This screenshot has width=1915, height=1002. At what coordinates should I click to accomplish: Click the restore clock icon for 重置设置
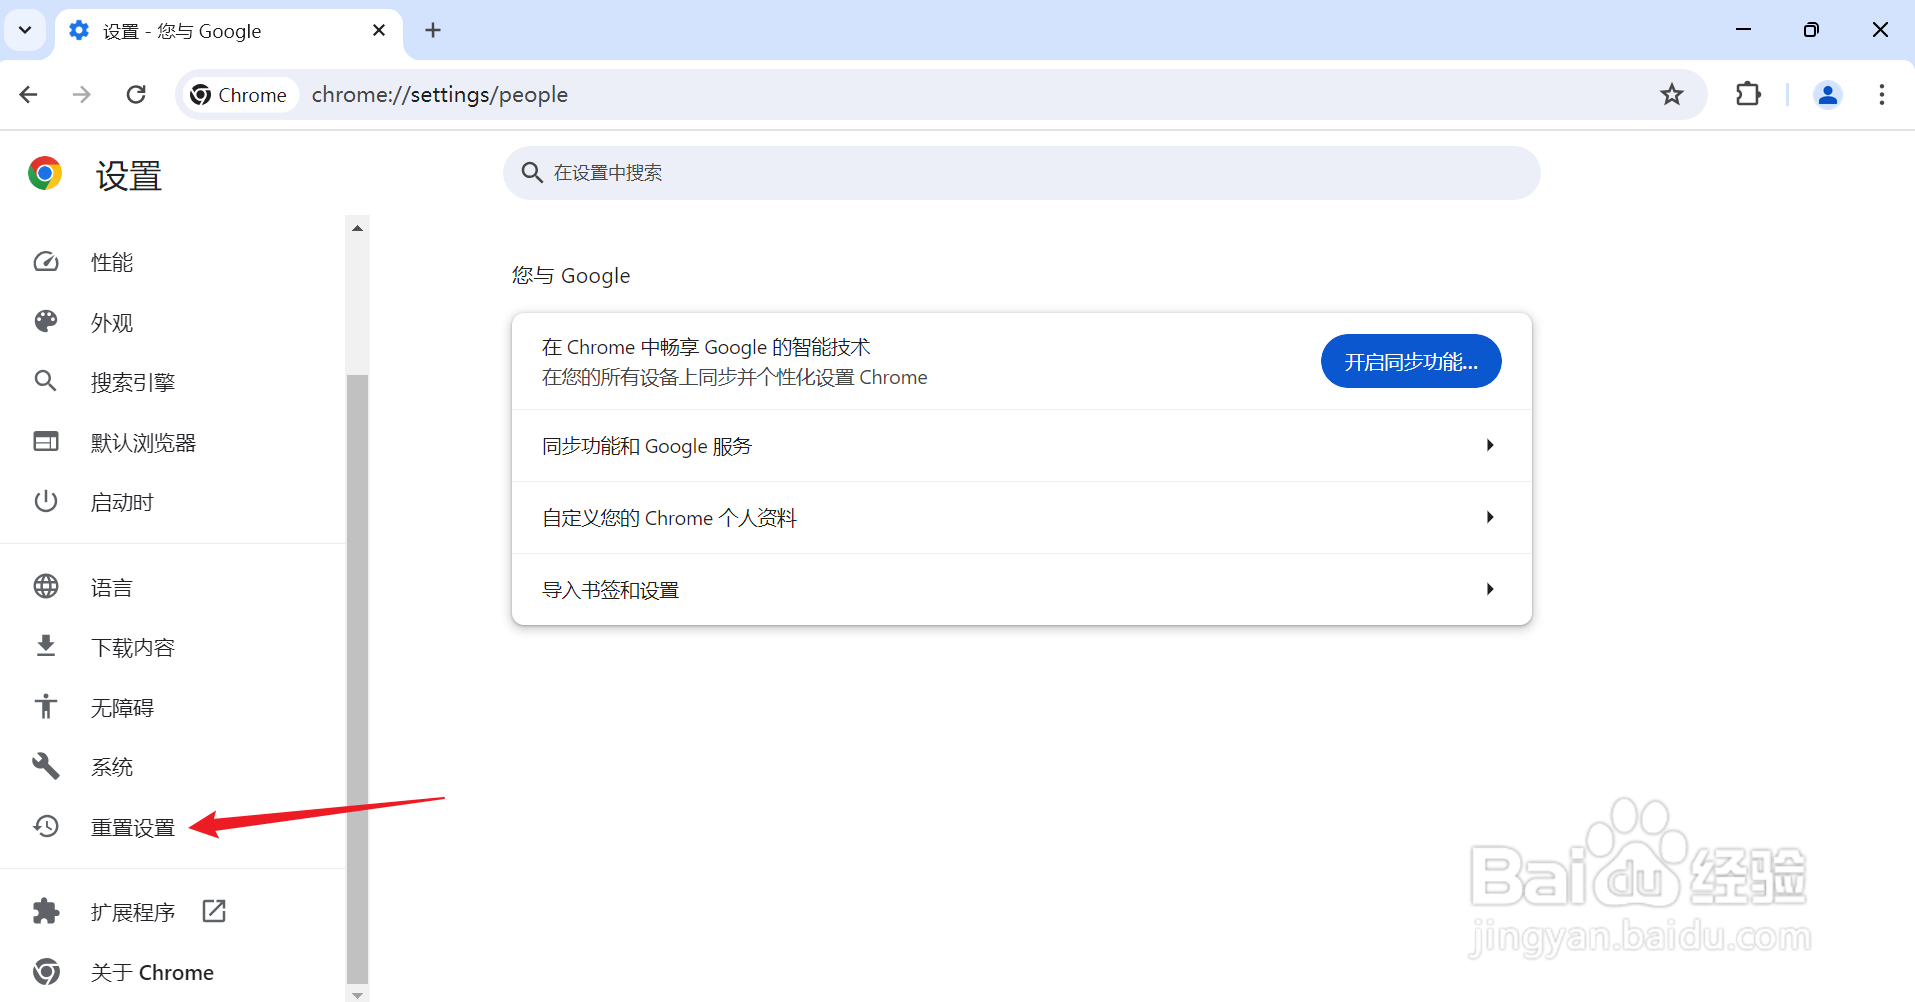(x=46, y=826)
